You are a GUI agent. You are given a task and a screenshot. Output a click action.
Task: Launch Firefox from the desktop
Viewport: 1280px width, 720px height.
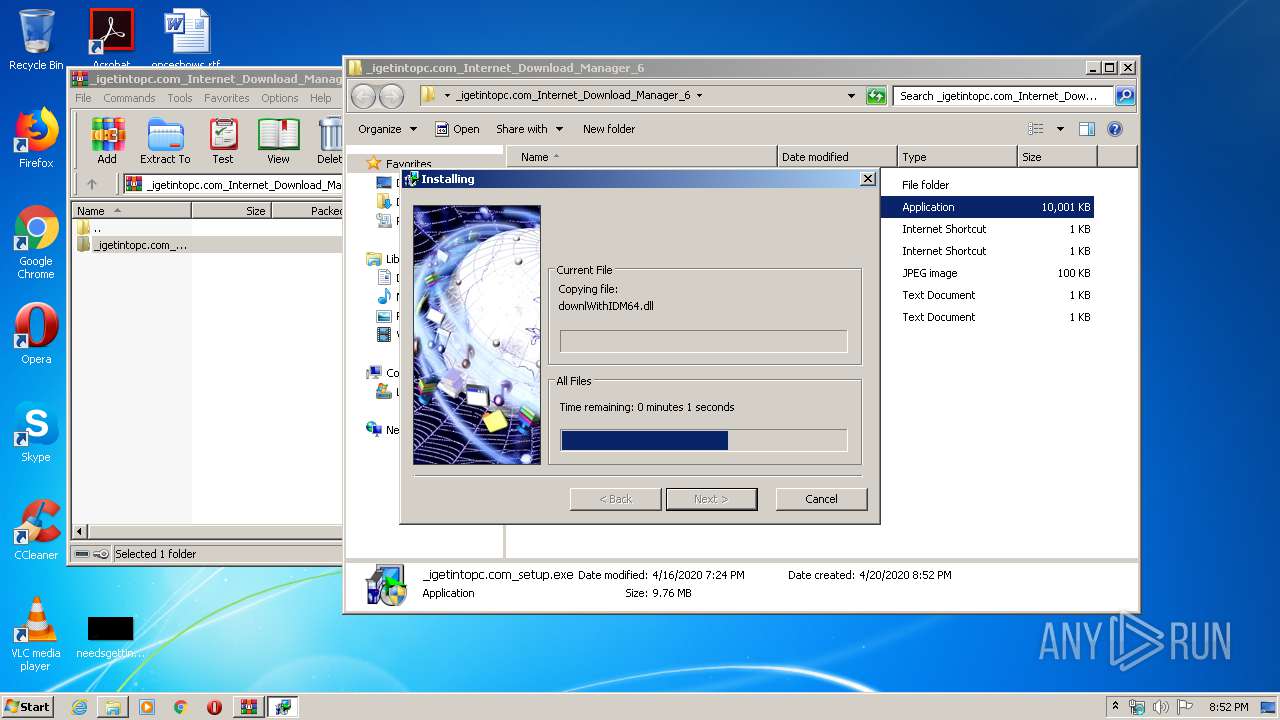pos(36,138)
